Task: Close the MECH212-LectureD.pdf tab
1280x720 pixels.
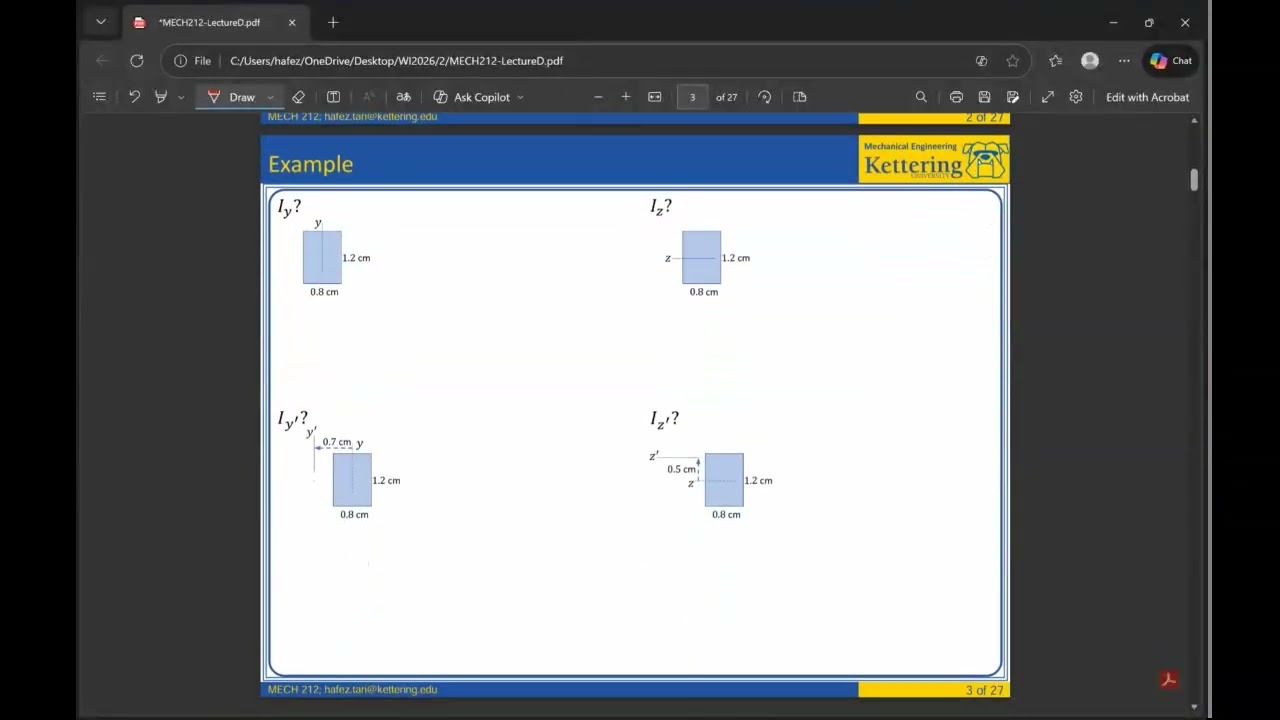Action: (292, 22)
